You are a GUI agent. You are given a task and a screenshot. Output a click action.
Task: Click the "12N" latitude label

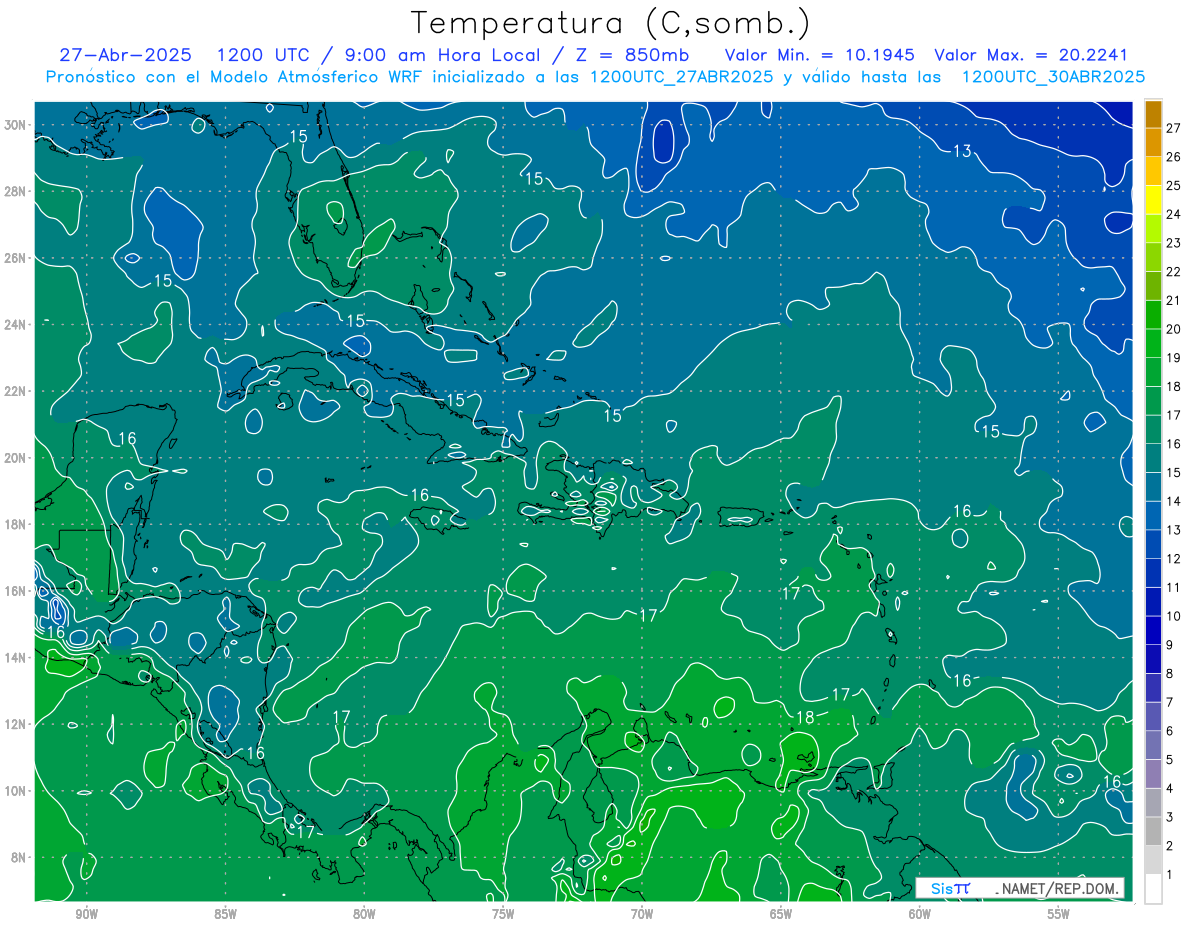click(17, 724)
